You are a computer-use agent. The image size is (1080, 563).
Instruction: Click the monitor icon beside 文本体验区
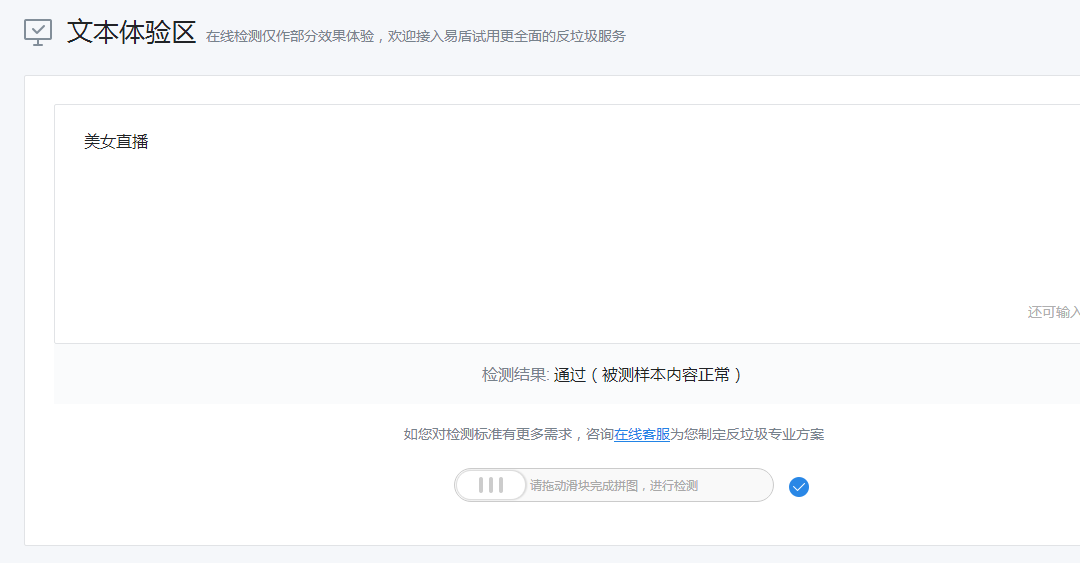[x=38, y=32]
